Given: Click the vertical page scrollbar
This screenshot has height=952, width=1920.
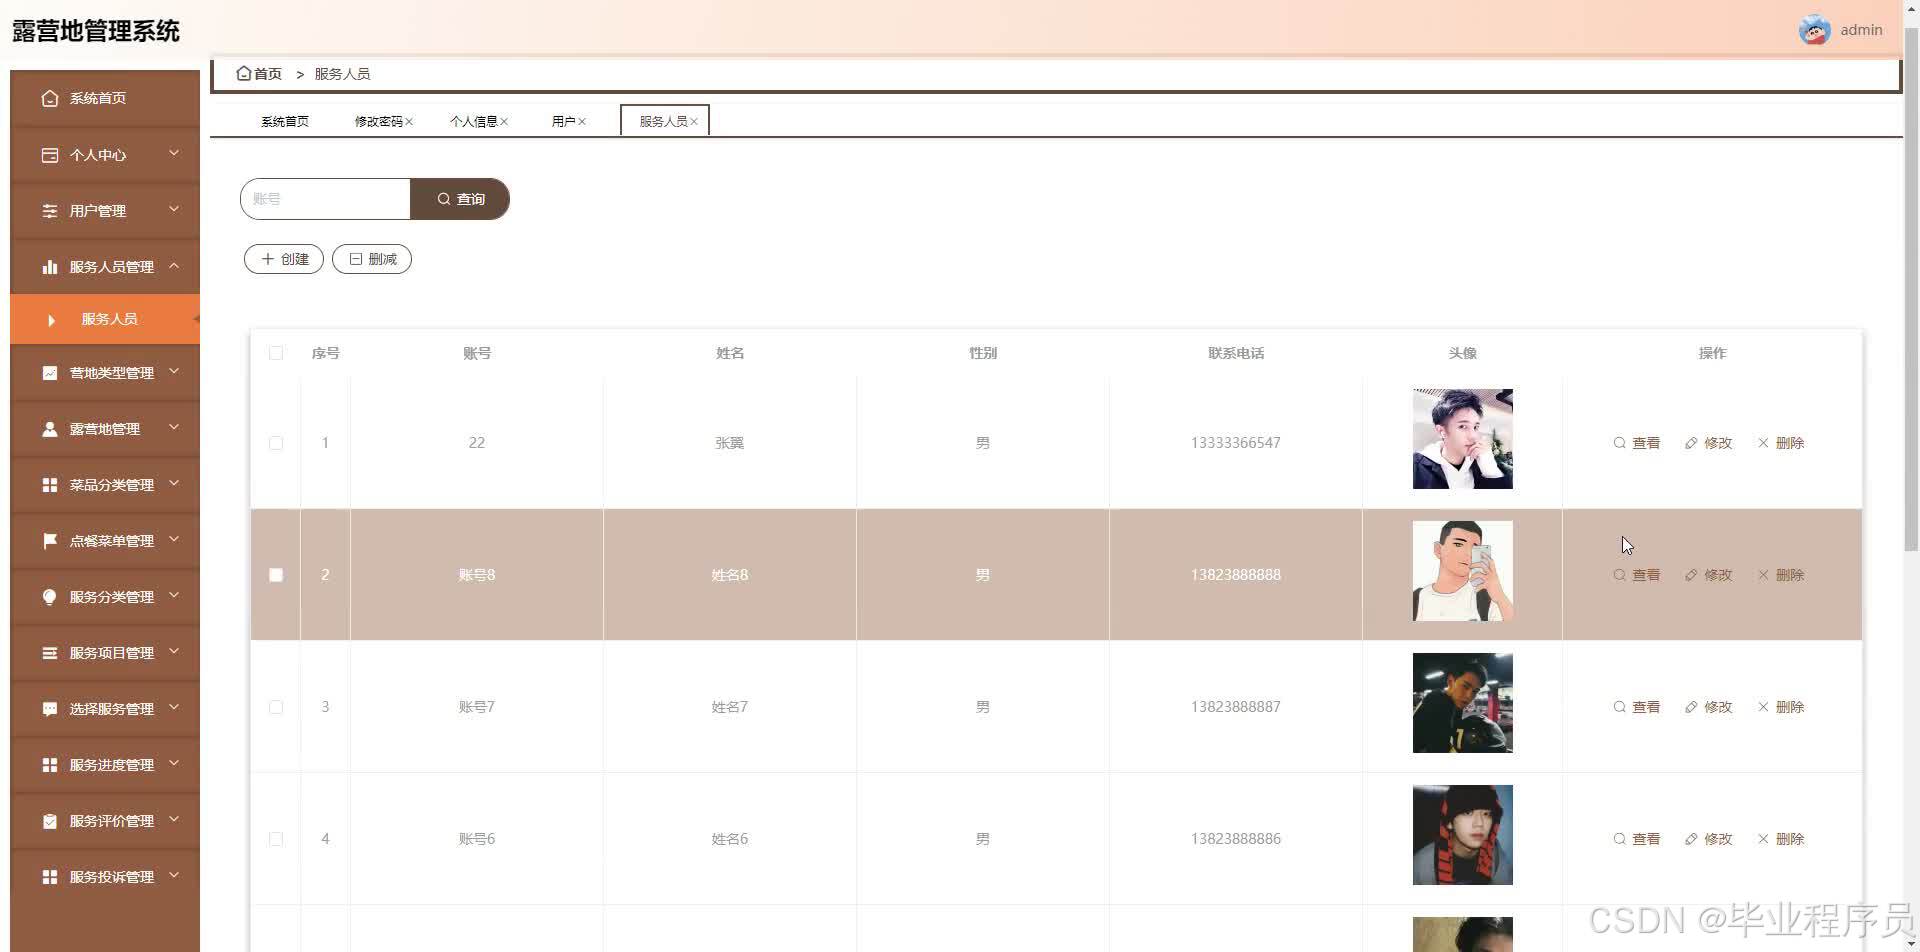Looking at the screenshot, I should (x=1911, y=290).
